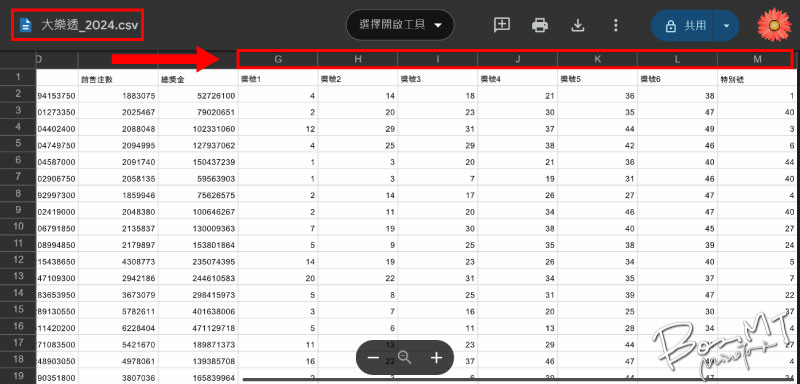Click cell with value 1883075
Screen dimensions: 800x384
tap(118, 95)
